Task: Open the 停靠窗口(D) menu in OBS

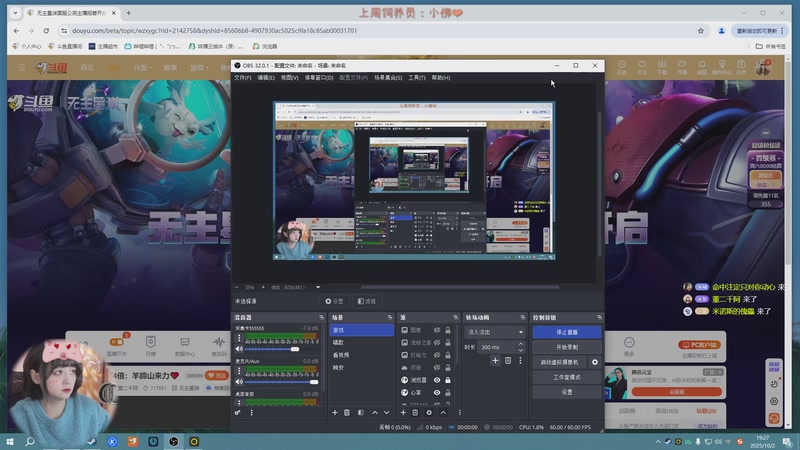Action: [319, 78]
